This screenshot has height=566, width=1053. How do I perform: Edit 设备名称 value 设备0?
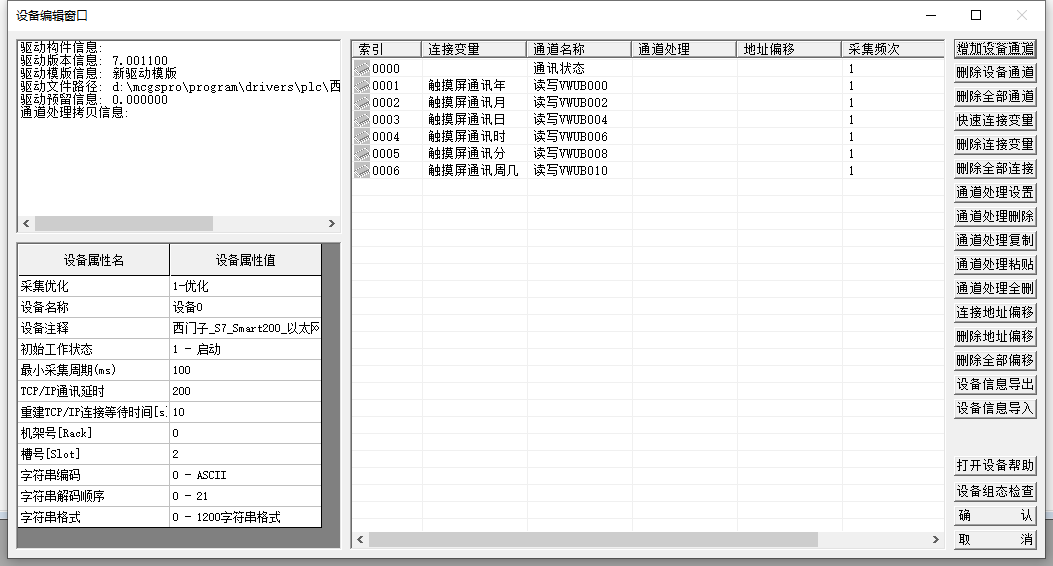(x=245, y=308)
